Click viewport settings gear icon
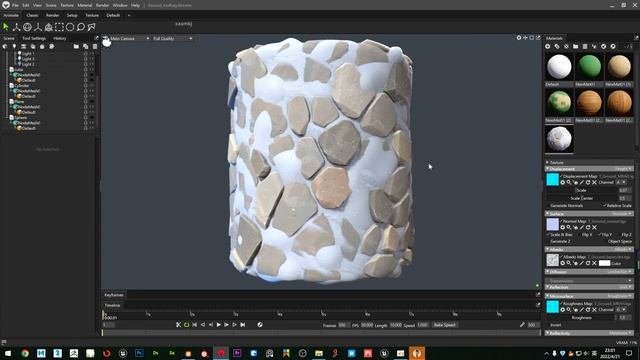The image size is (640, 360). 519,38
